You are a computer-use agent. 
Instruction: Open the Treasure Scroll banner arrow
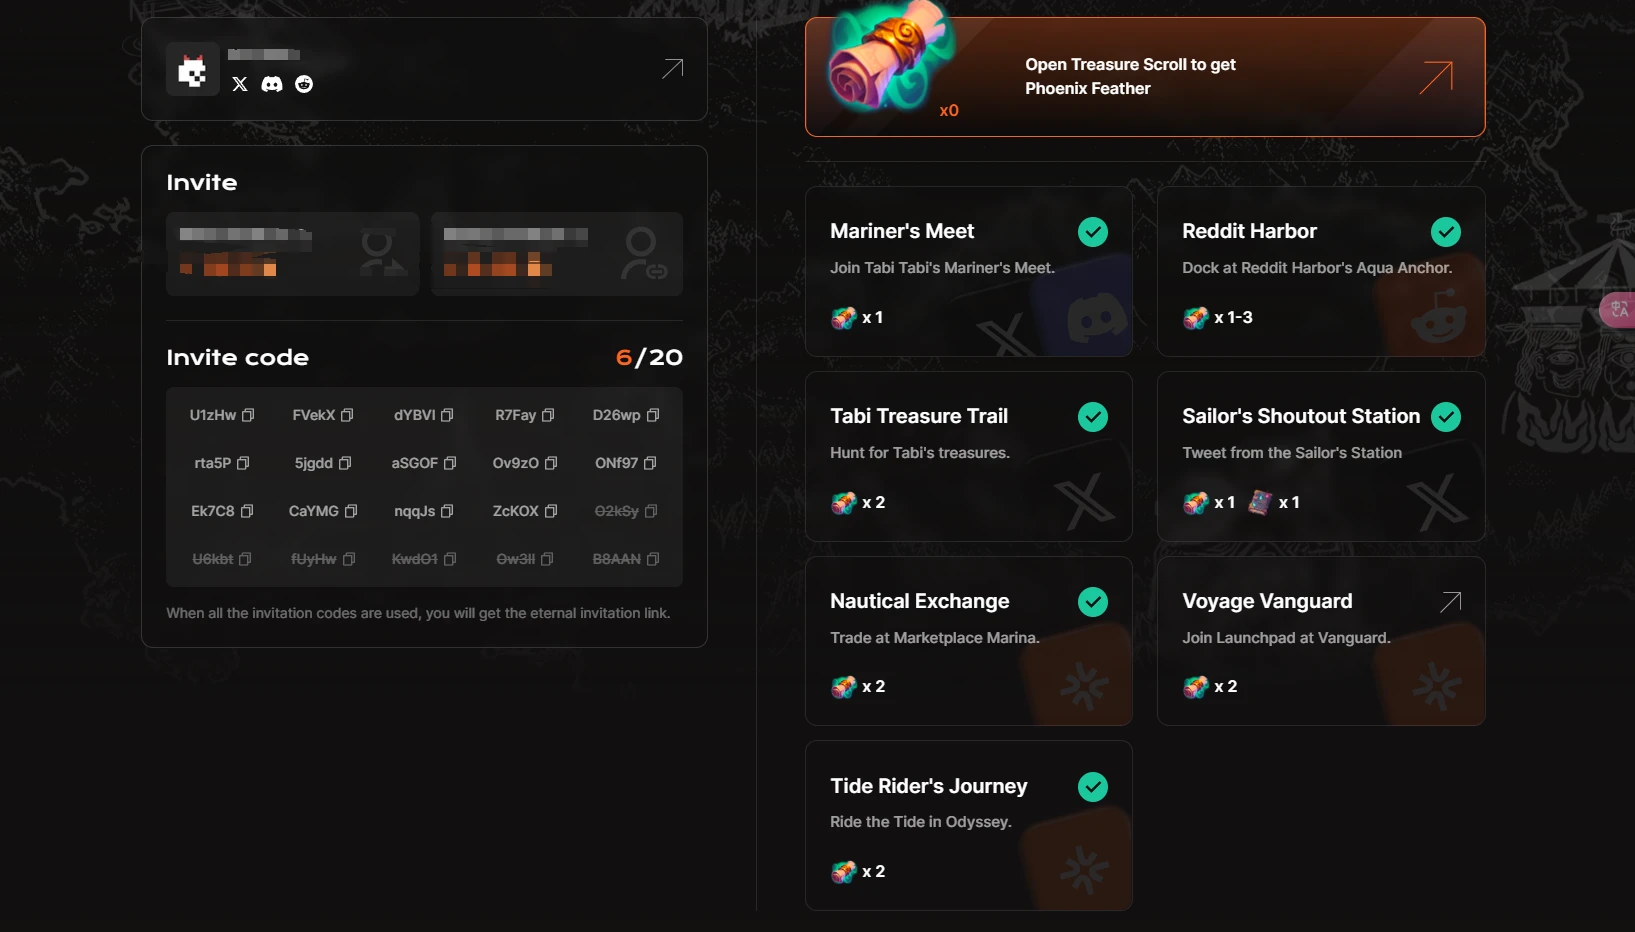pyautogui.click(x=1436, y=77)
